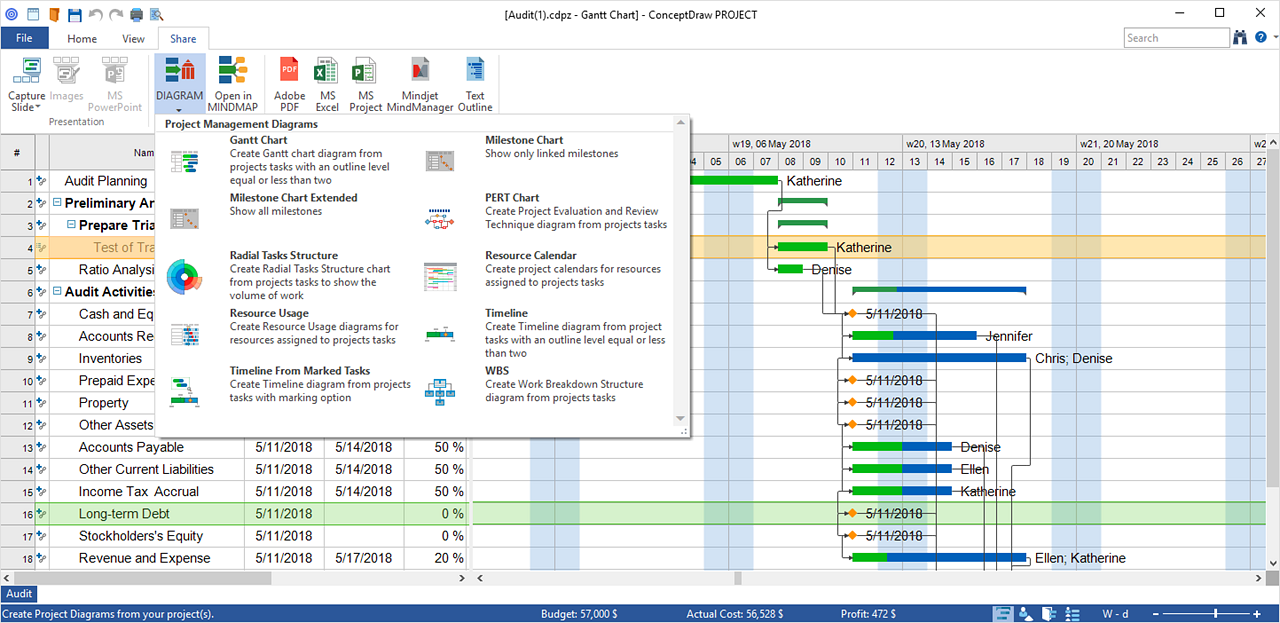Export to Mindjet MindManager

420,84
